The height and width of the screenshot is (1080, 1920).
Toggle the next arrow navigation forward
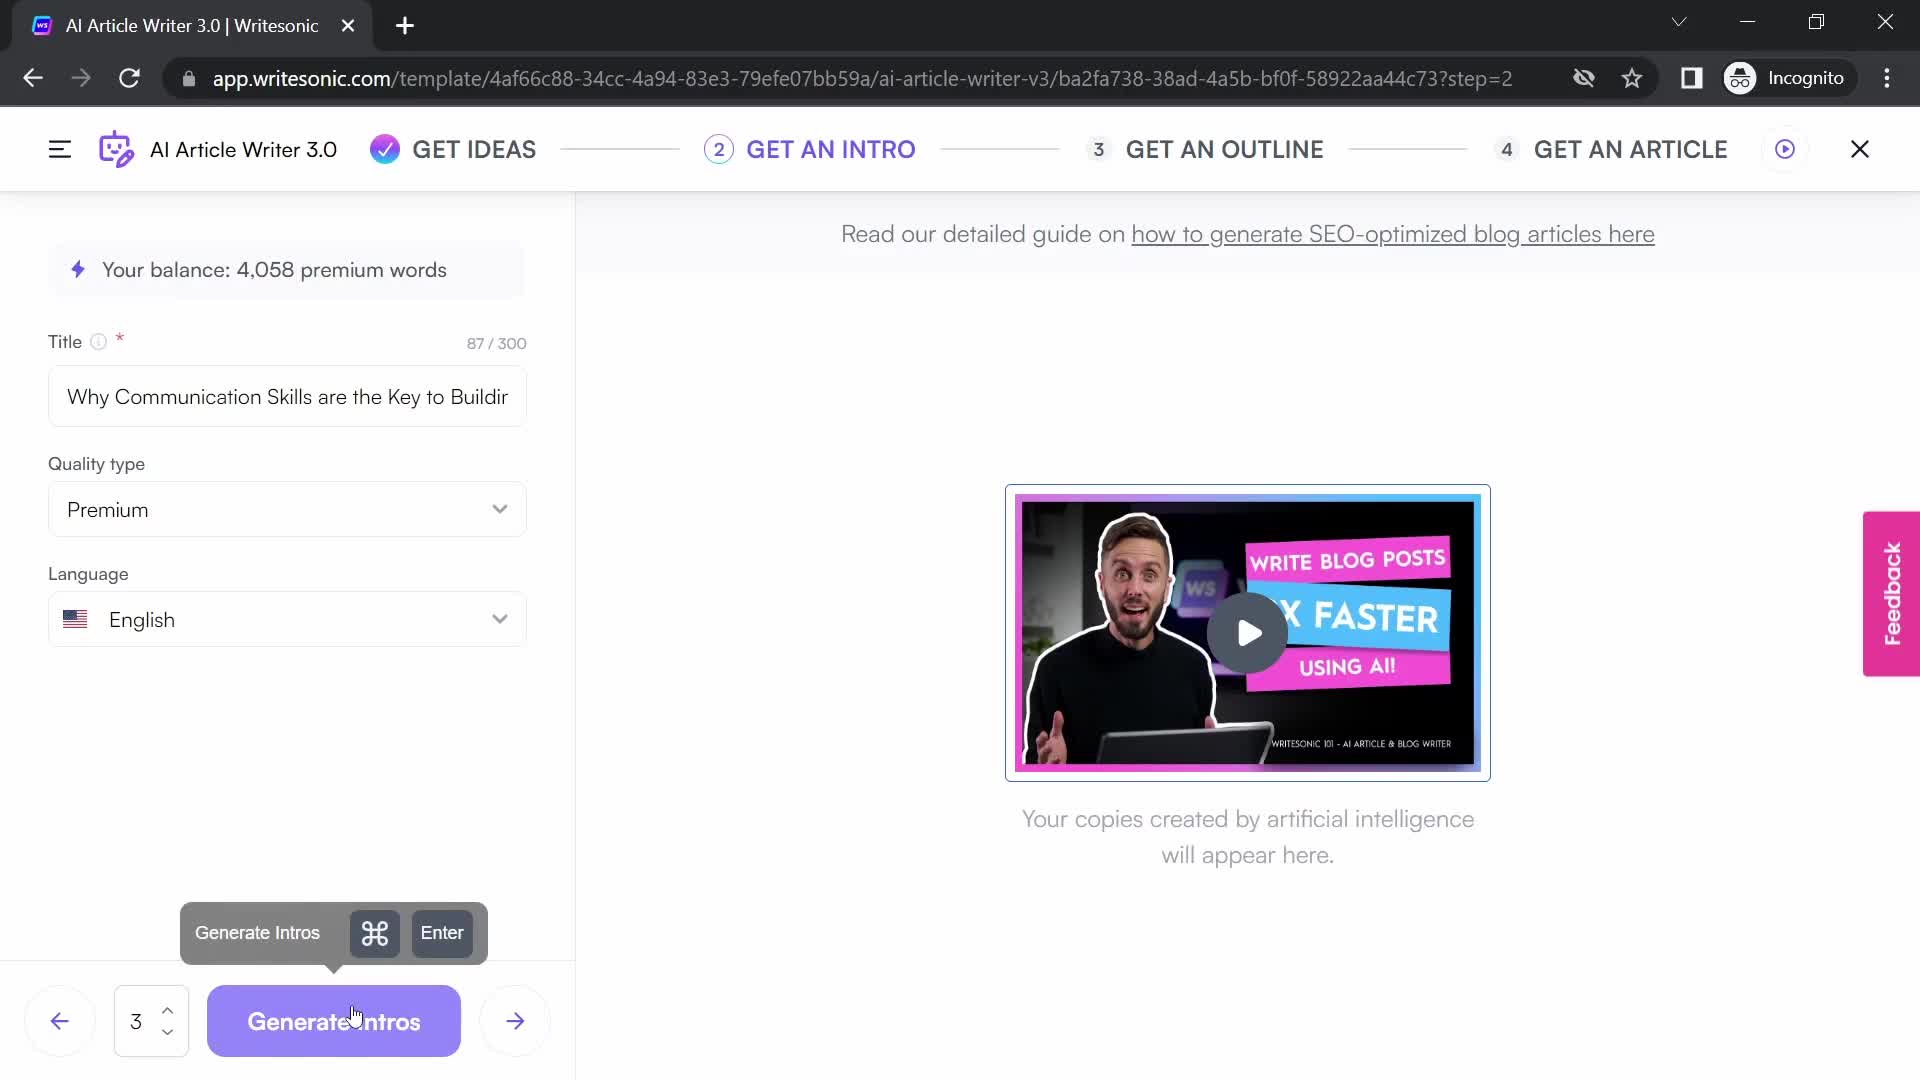coord(516,1021)
